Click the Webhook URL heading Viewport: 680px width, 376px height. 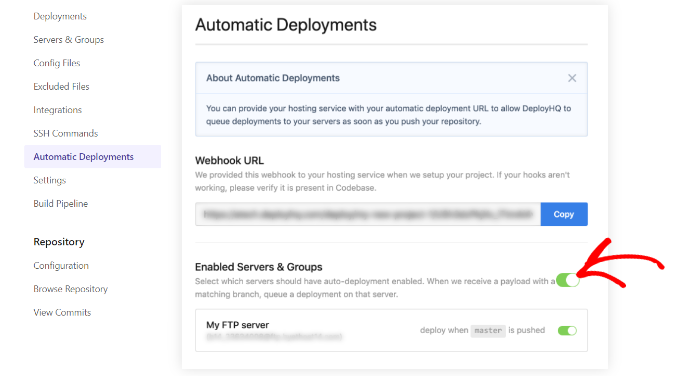click(x=229, y=160)
